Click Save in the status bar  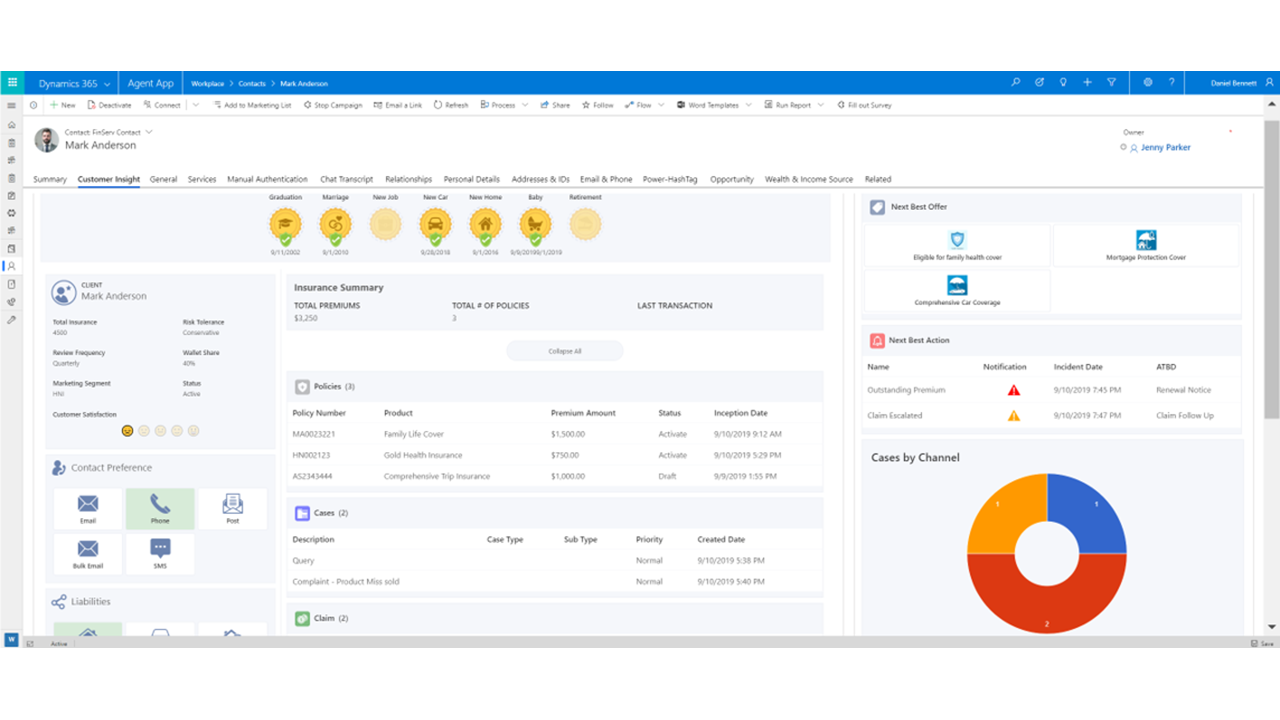click(x=1263, y=643)
